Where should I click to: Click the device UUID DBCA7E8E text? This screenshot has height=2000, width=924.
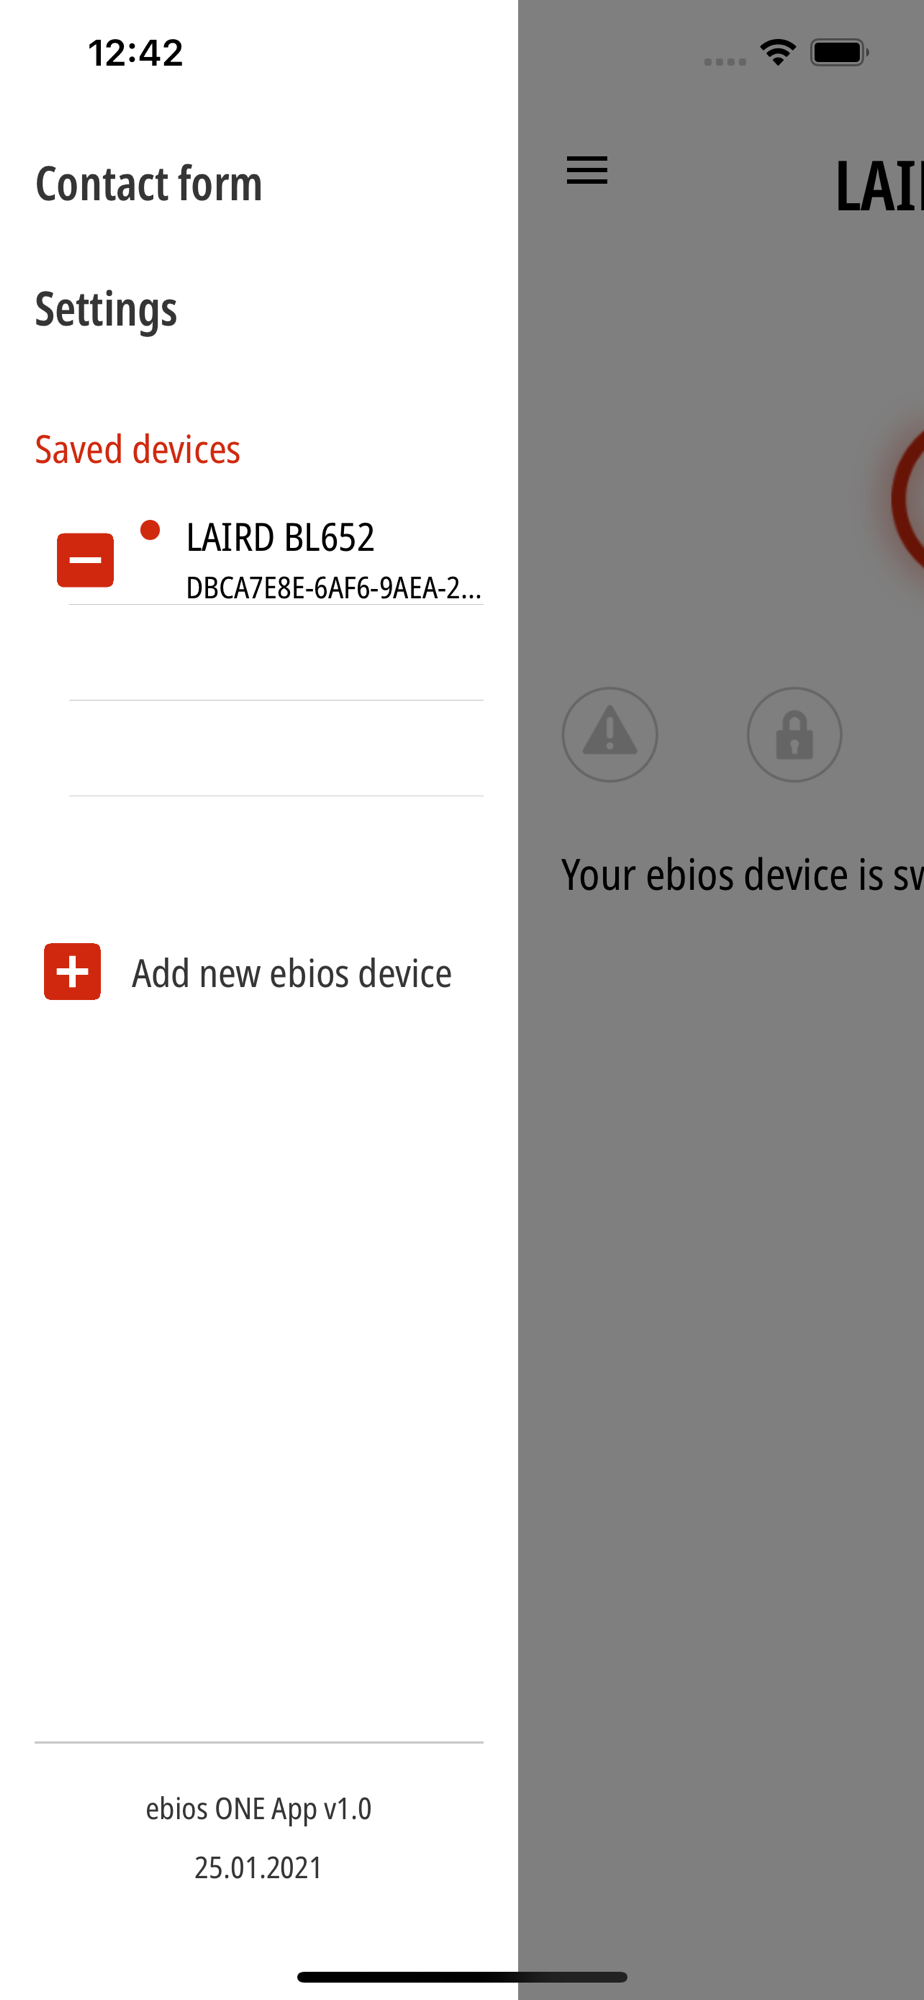click(334, 587)
